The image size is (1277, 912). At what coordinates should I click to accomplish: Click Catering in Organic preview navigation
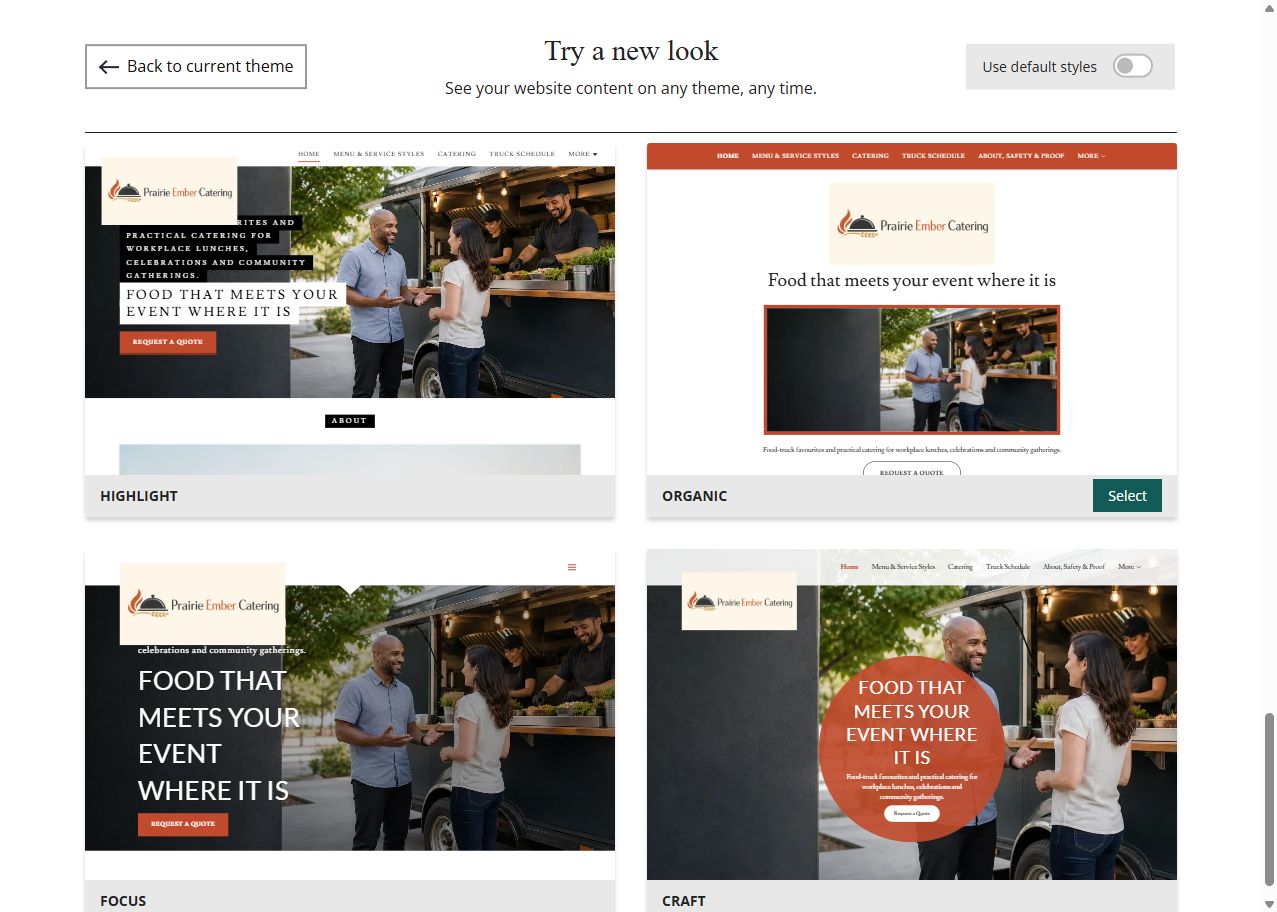point(870,156)
